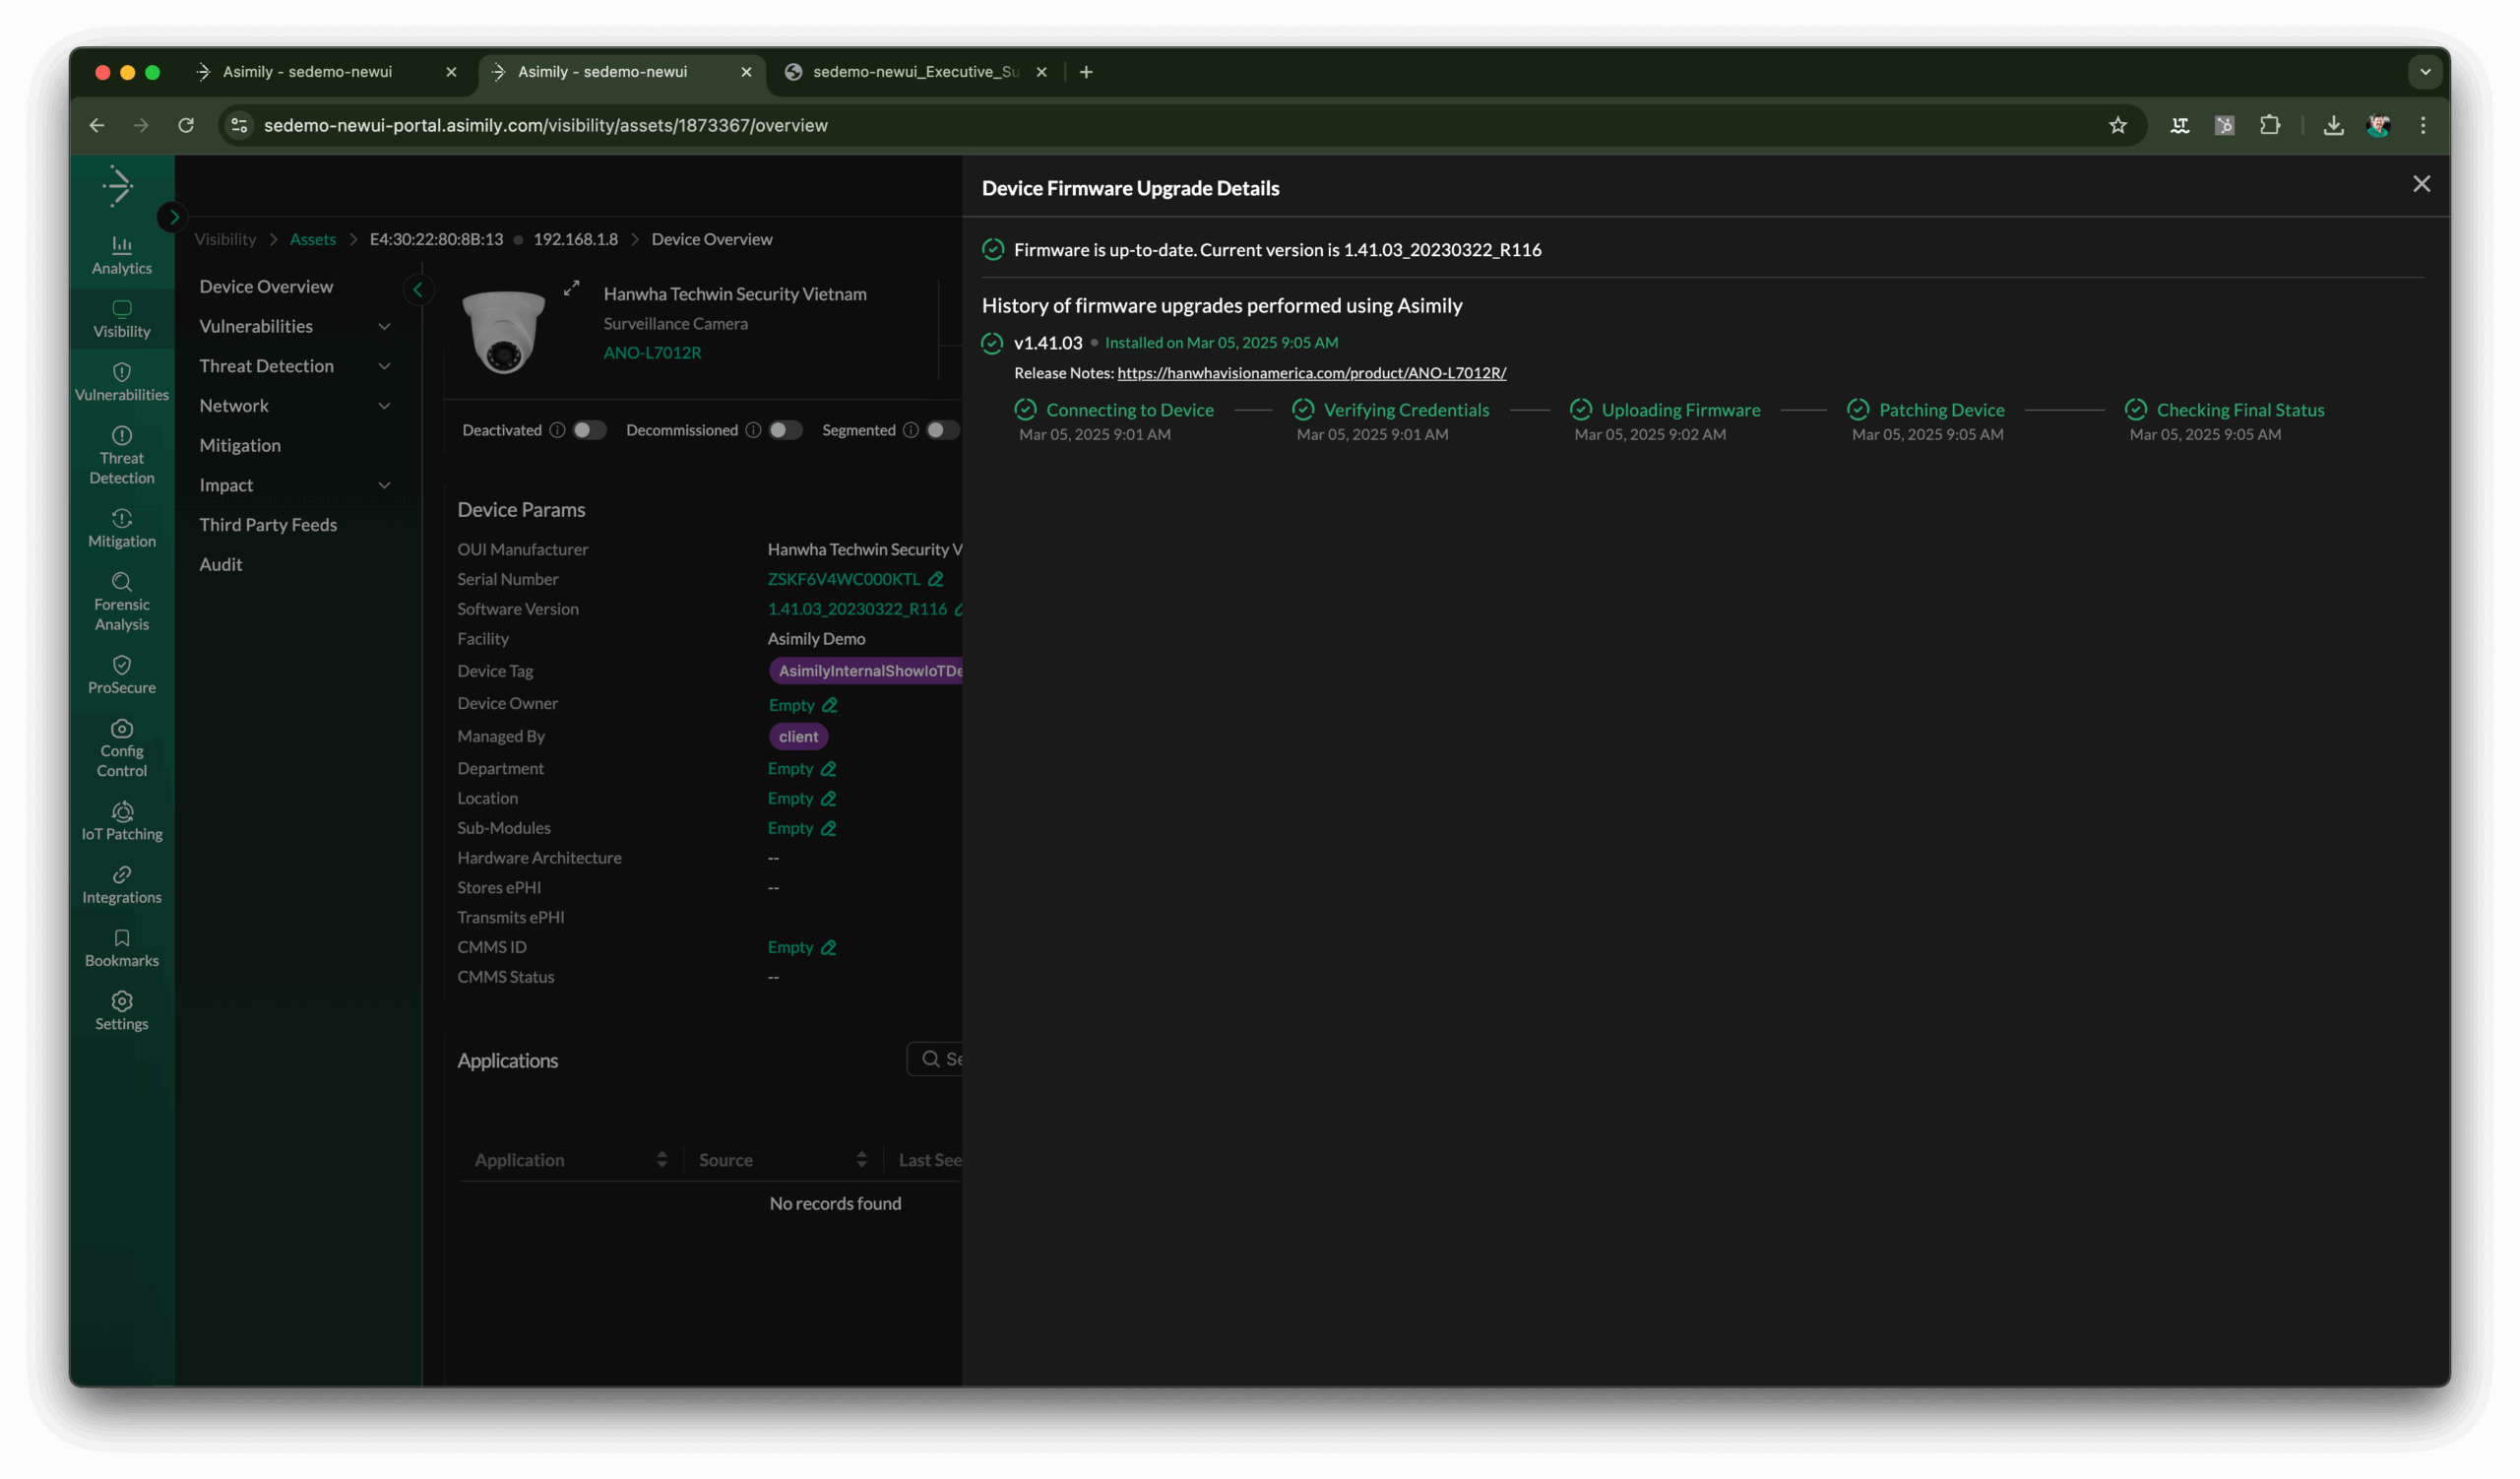
Task: Bookmark this page with the star icon
Action: (x=2117, y=125)
